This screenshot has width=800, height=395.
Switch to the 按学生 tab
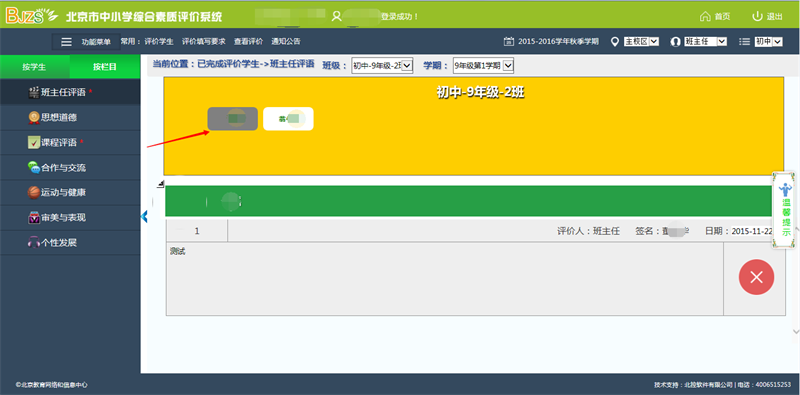tap(34, 67)
